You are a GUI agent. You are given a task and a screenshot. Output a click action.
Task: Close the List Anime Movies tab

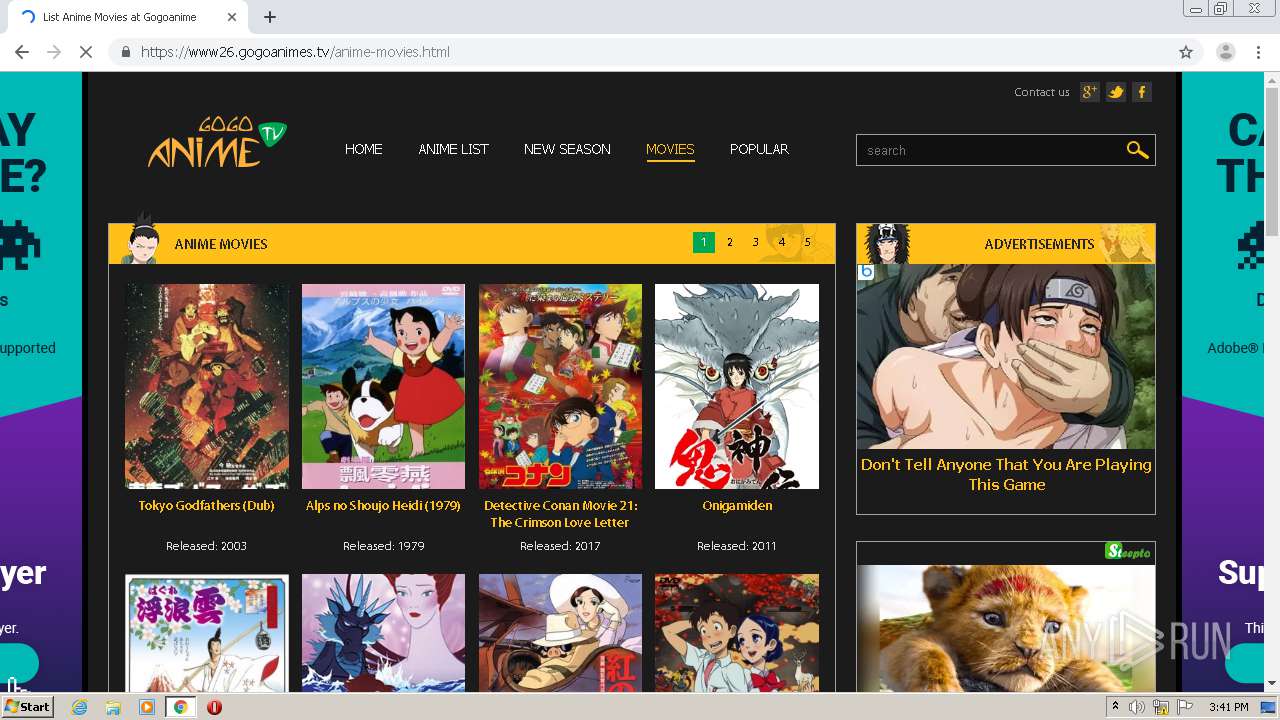(232, 17)
